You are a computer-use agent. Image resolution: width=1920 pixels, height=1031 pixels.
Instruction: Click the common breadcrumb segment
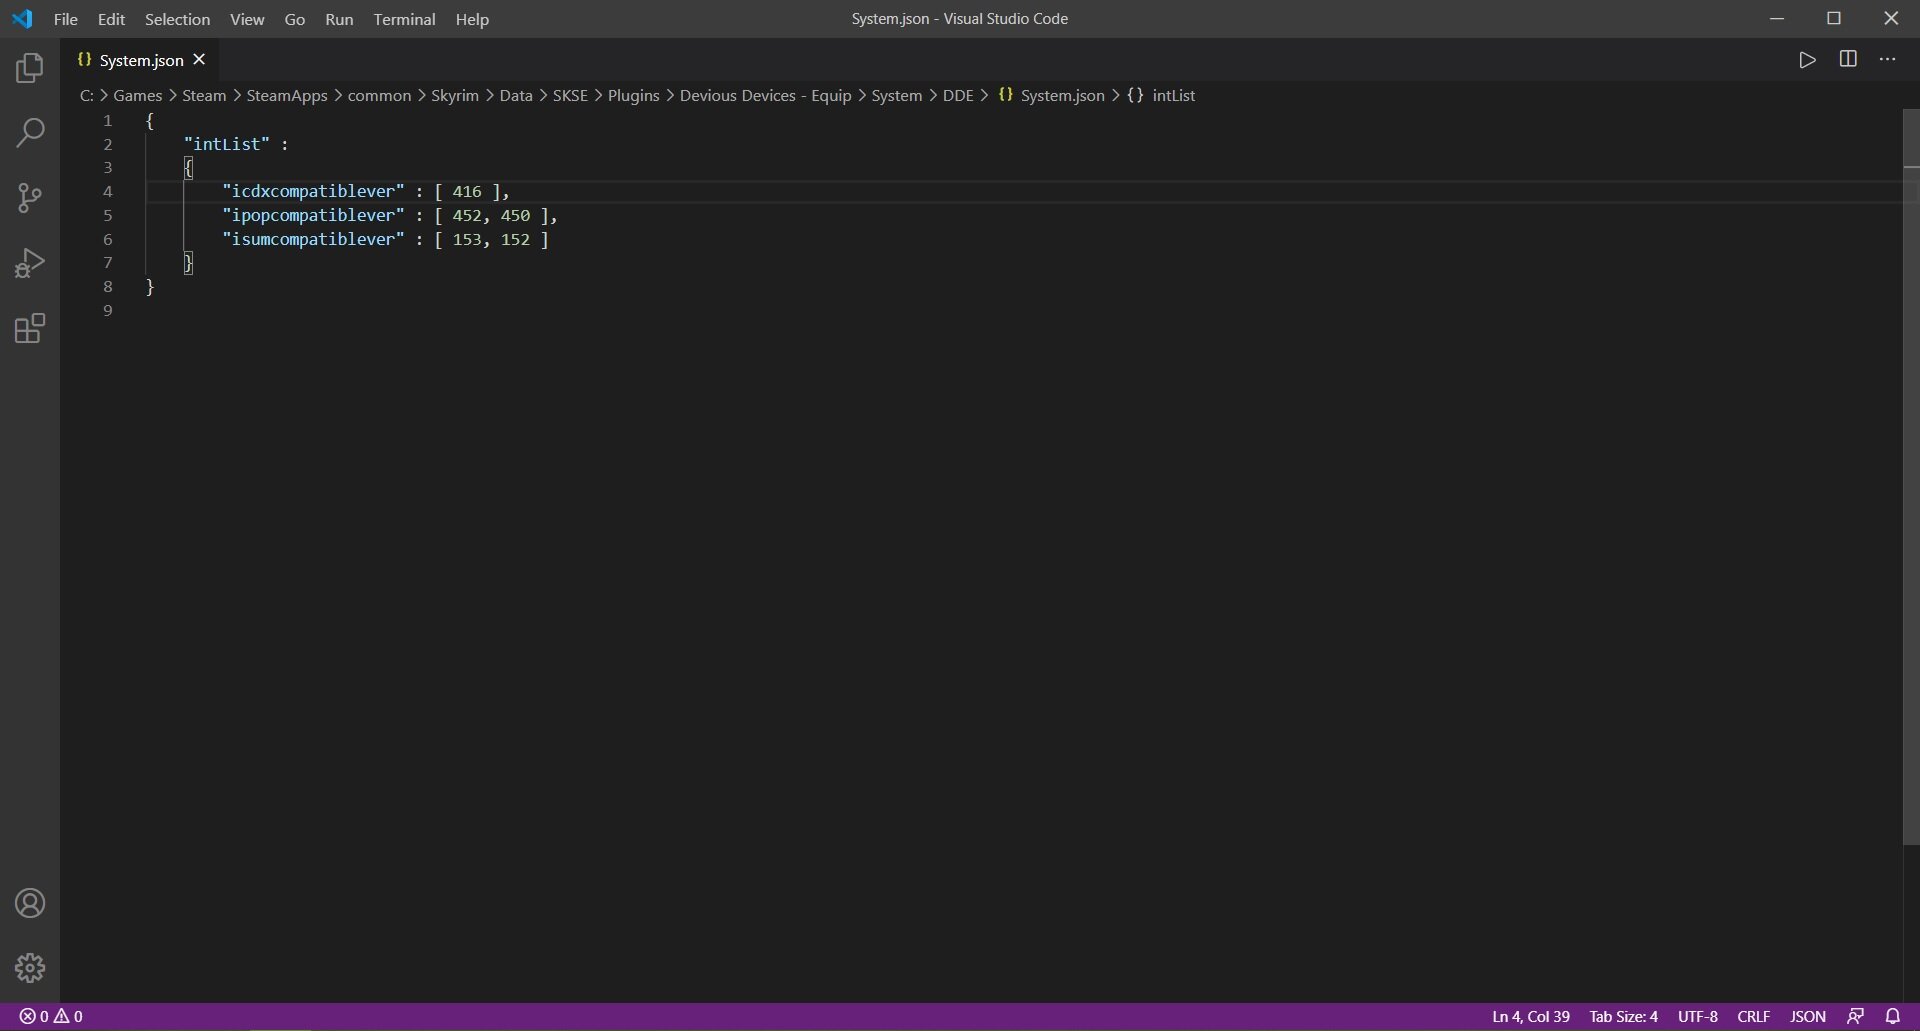(379, 95)
